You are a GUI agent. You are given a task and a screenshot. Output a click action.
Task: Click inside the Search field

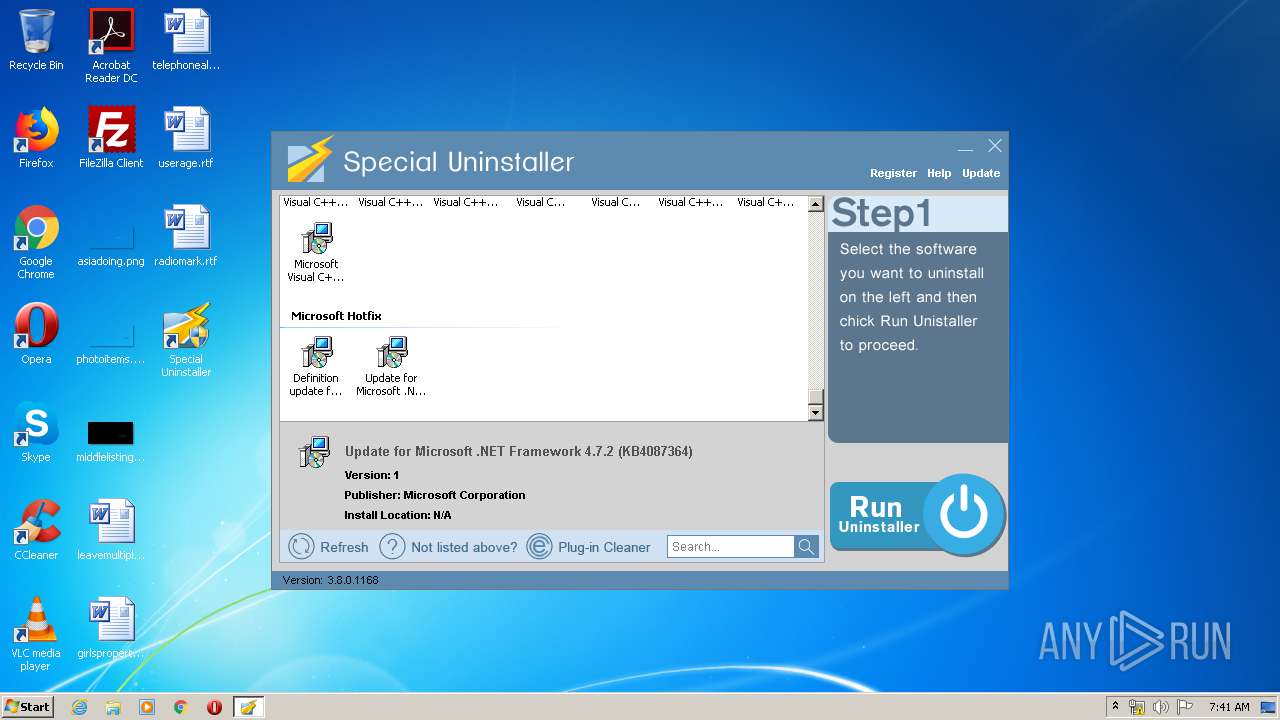click(730, 546)
